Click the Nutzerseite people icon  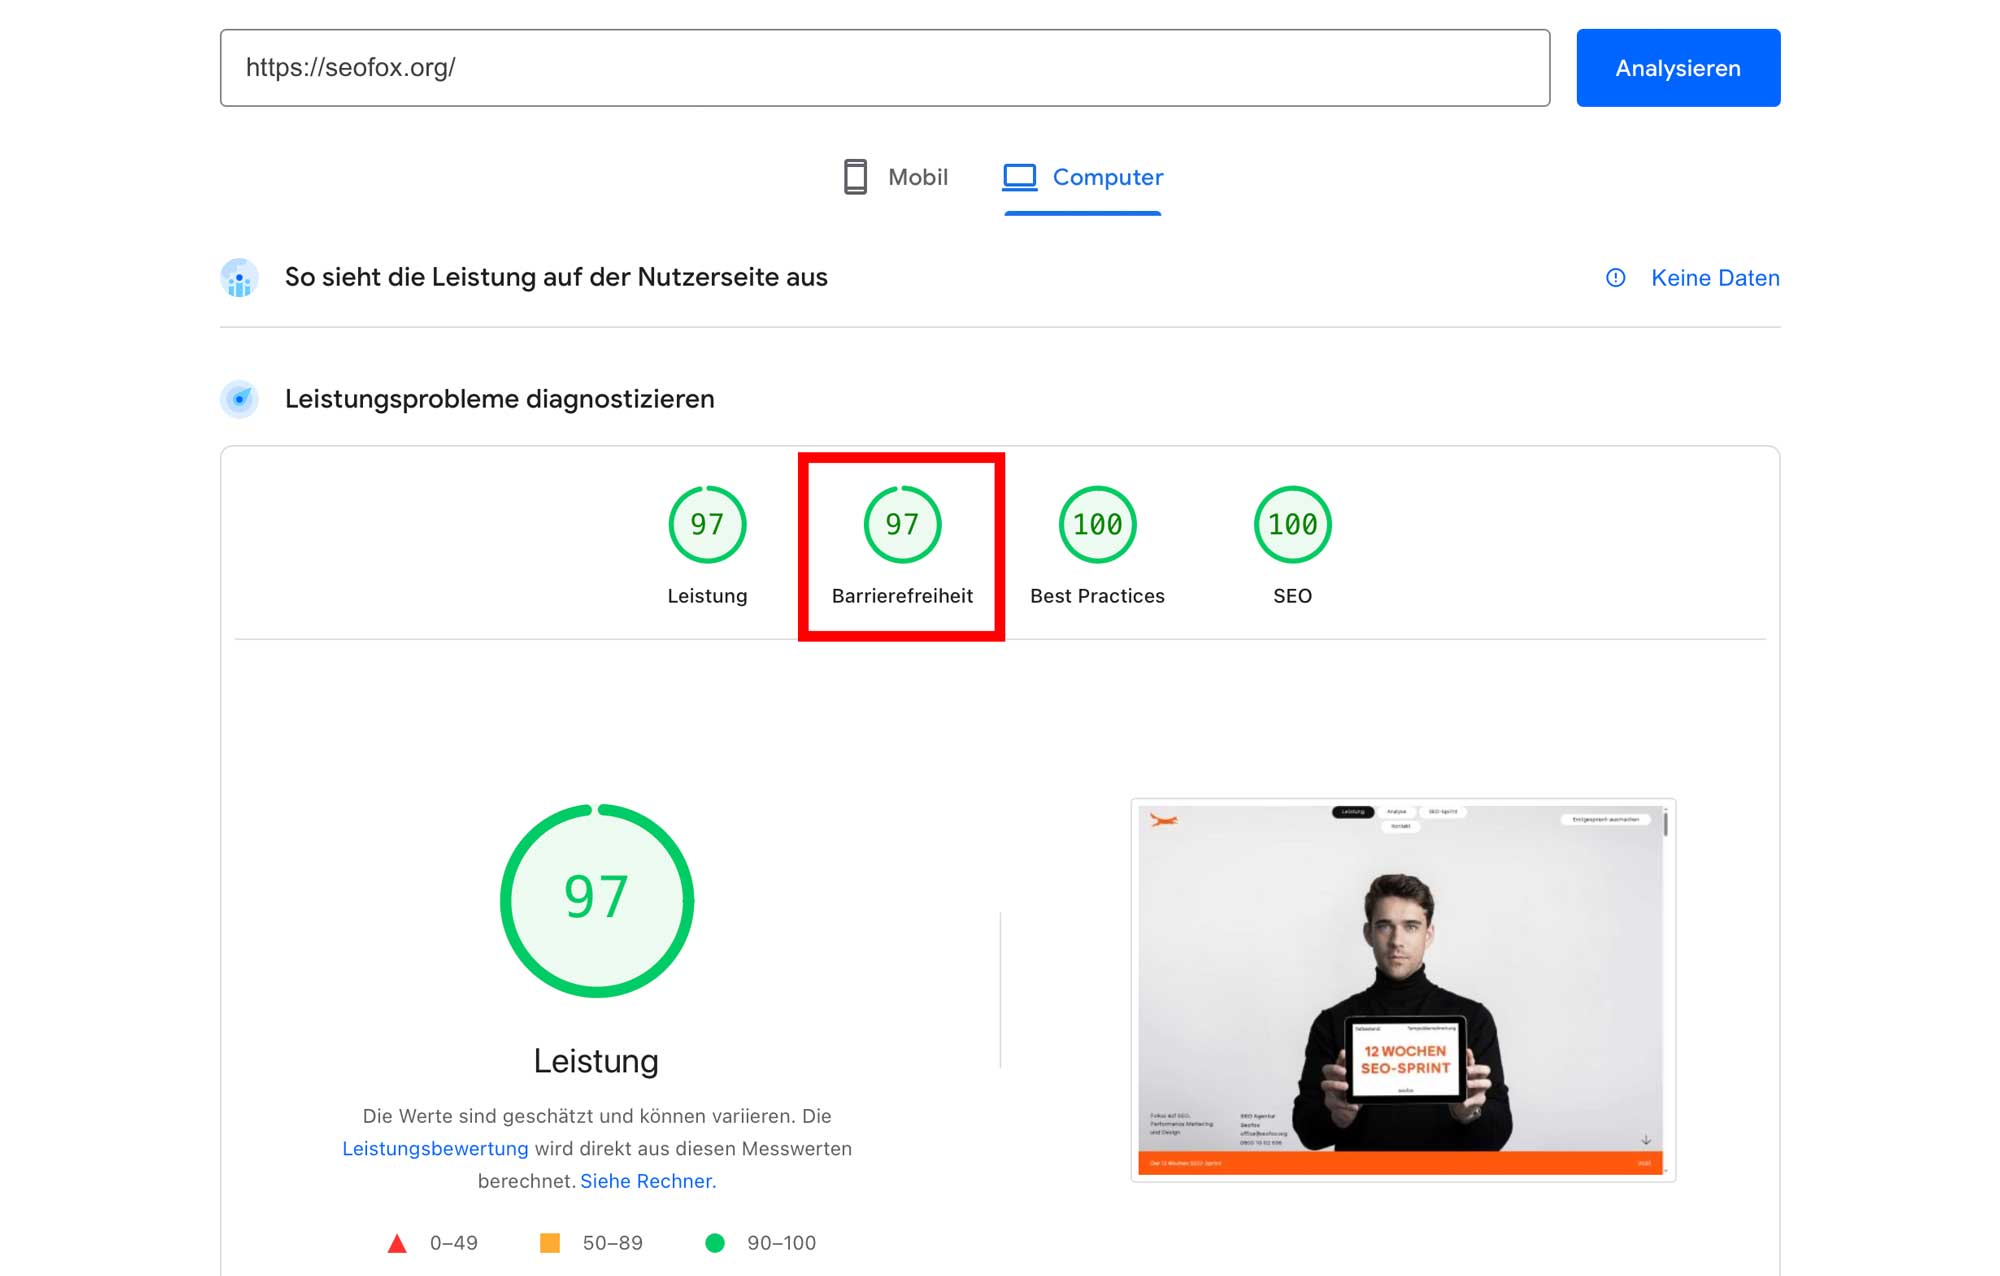tap(239, 278)
